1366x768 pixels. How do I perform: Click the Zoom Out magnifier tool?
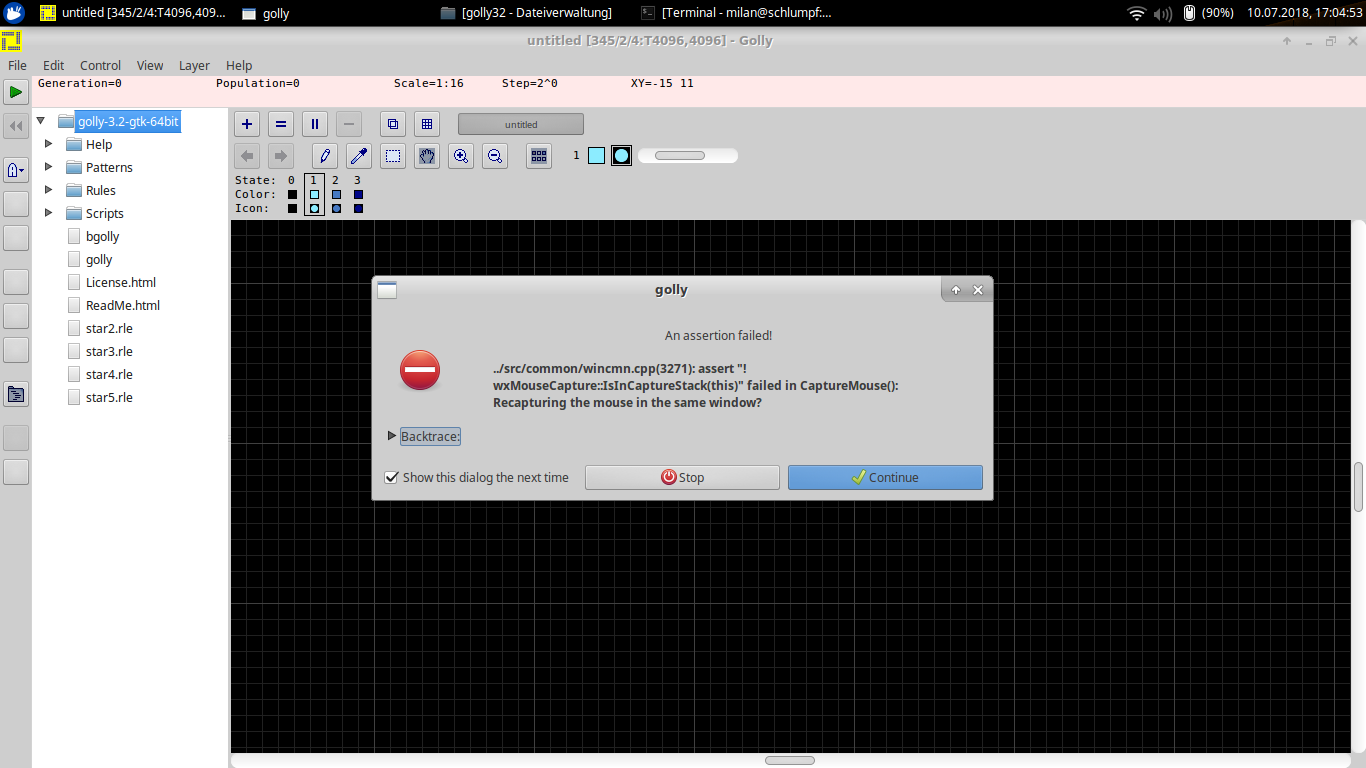click(x=494, y=155)
